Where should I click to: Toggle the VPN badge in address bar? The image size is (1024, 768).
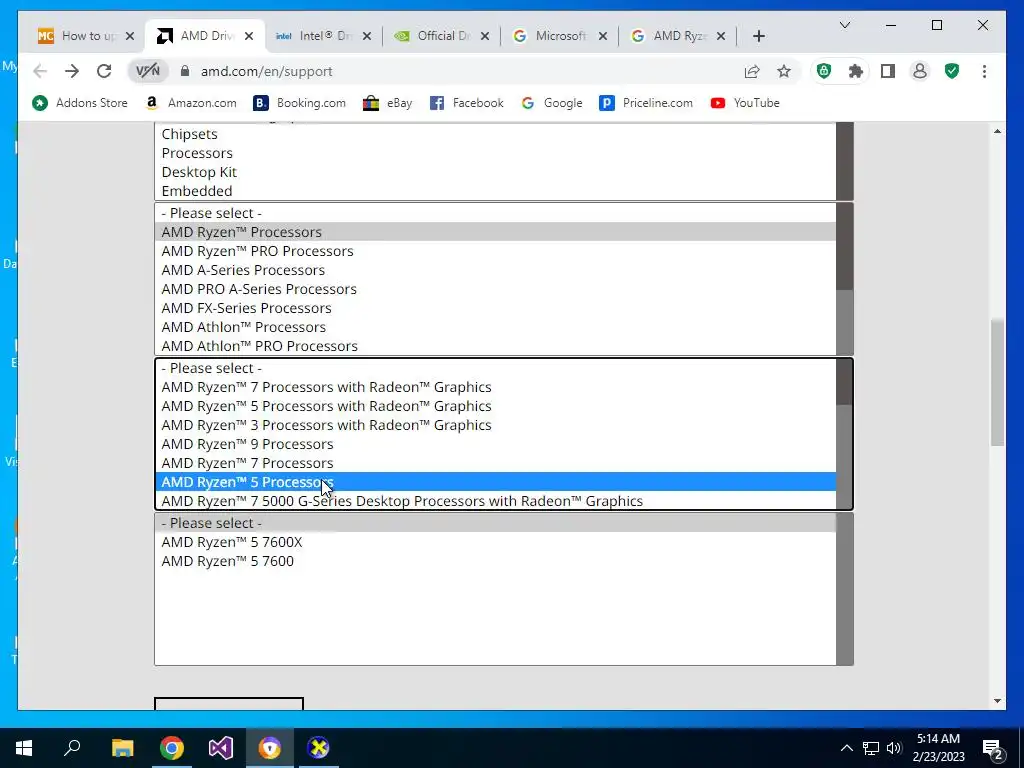click(148, 71)
